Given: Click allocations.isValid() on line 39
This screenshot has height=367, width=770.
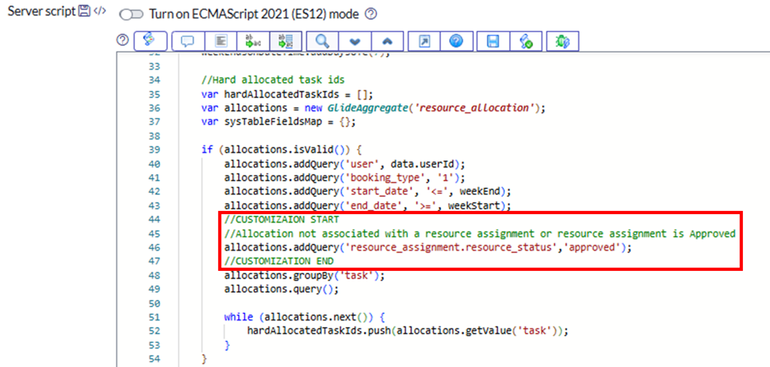Looking at the screenshot, I should tap(284, 149).
